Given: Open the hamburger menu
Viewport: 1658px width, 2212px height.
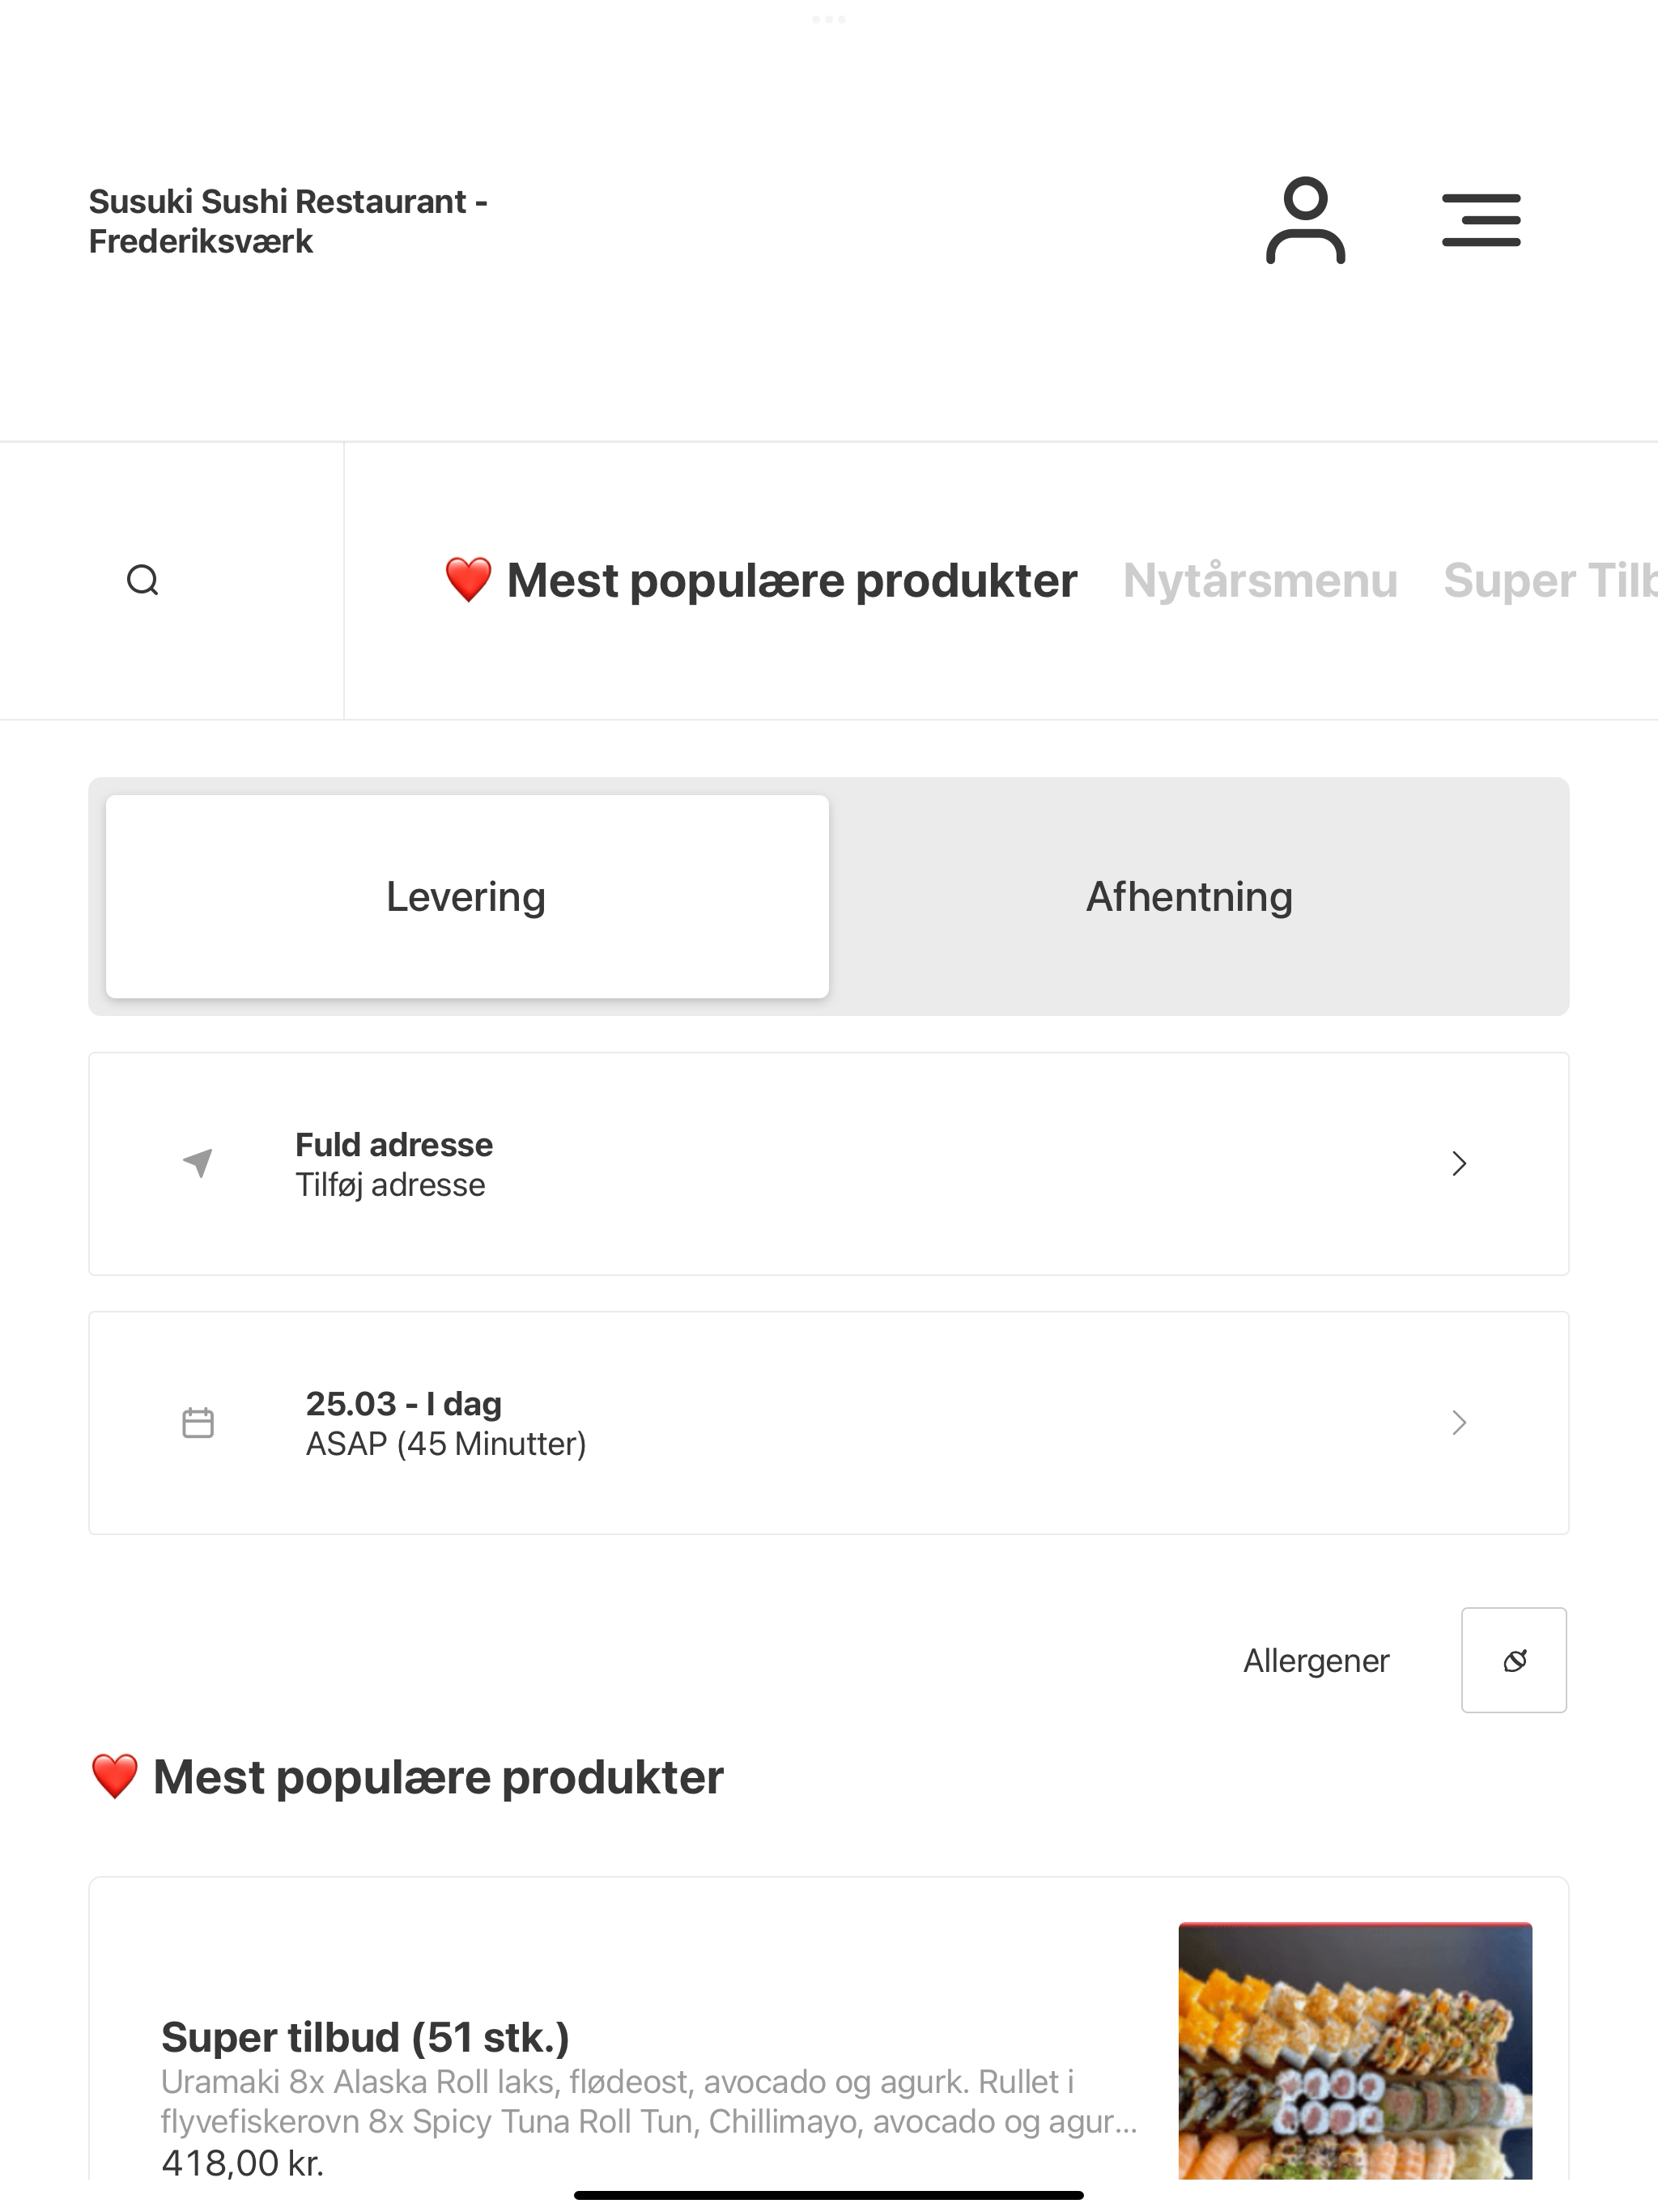Looking at the screenshot, I should 1481,221.
